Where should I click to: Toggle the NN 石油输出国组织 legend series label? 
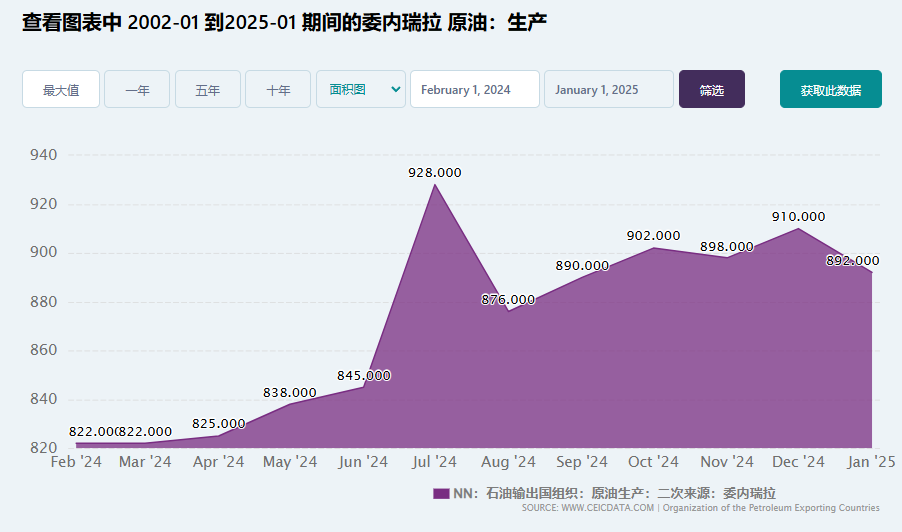click(614, 493)
